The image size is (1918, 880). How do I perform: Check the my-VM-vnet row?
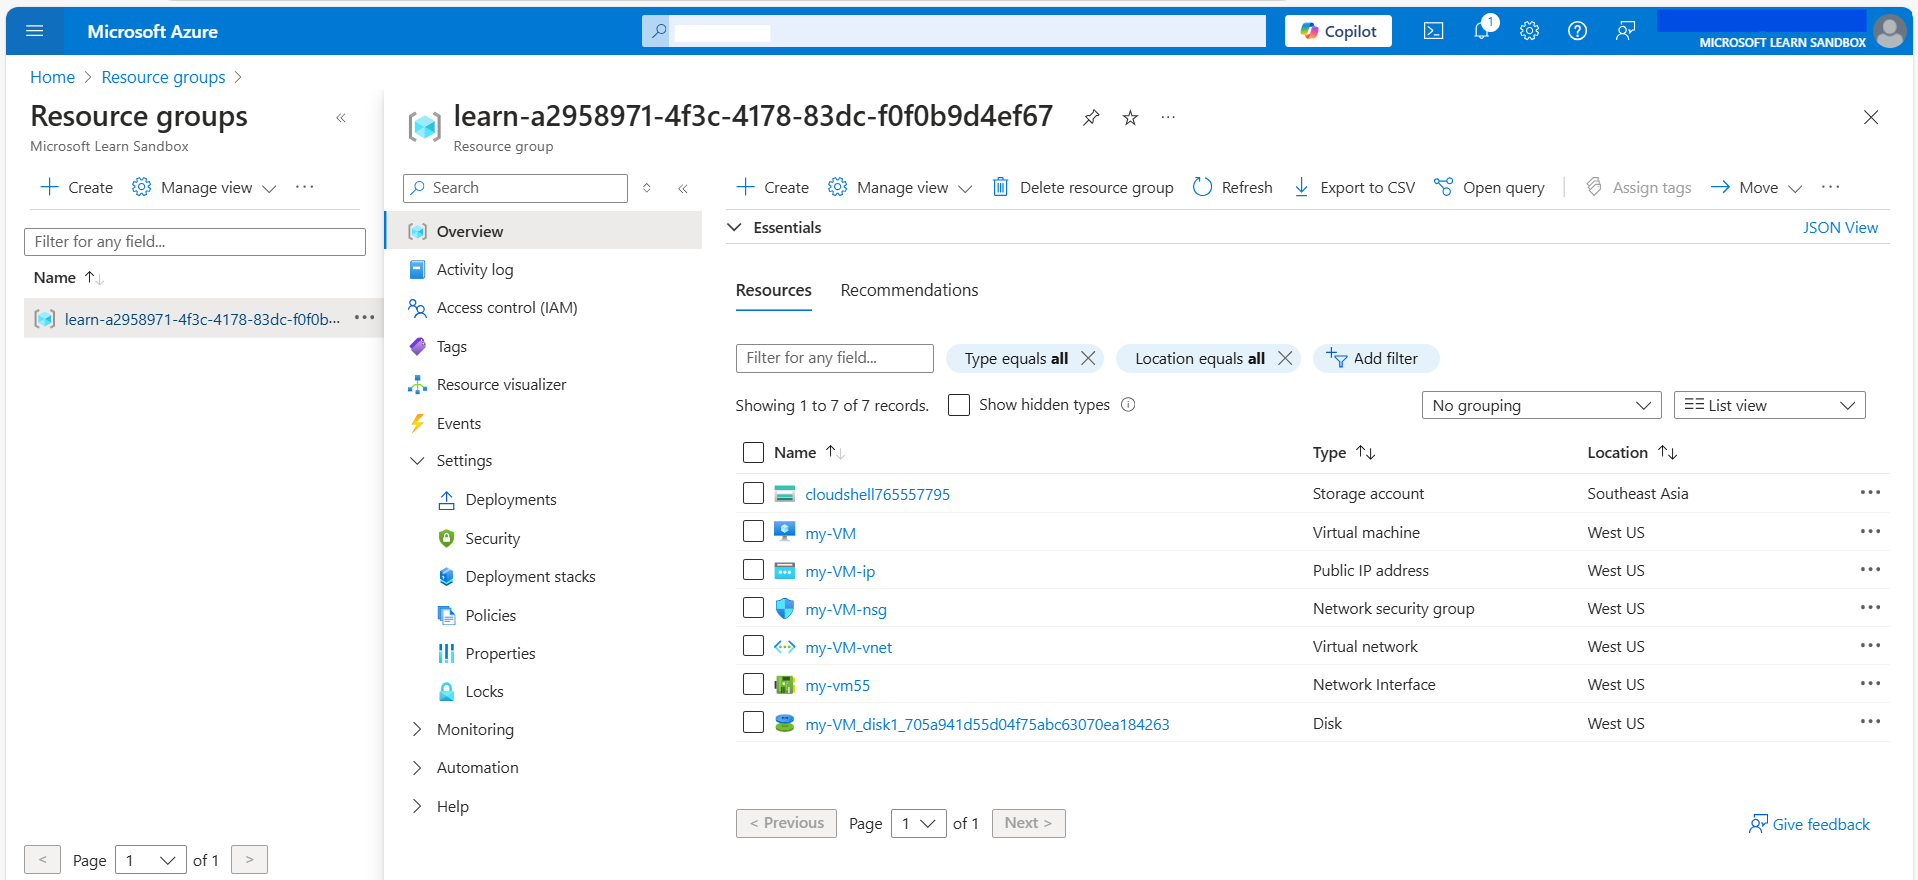pos(753,646)
